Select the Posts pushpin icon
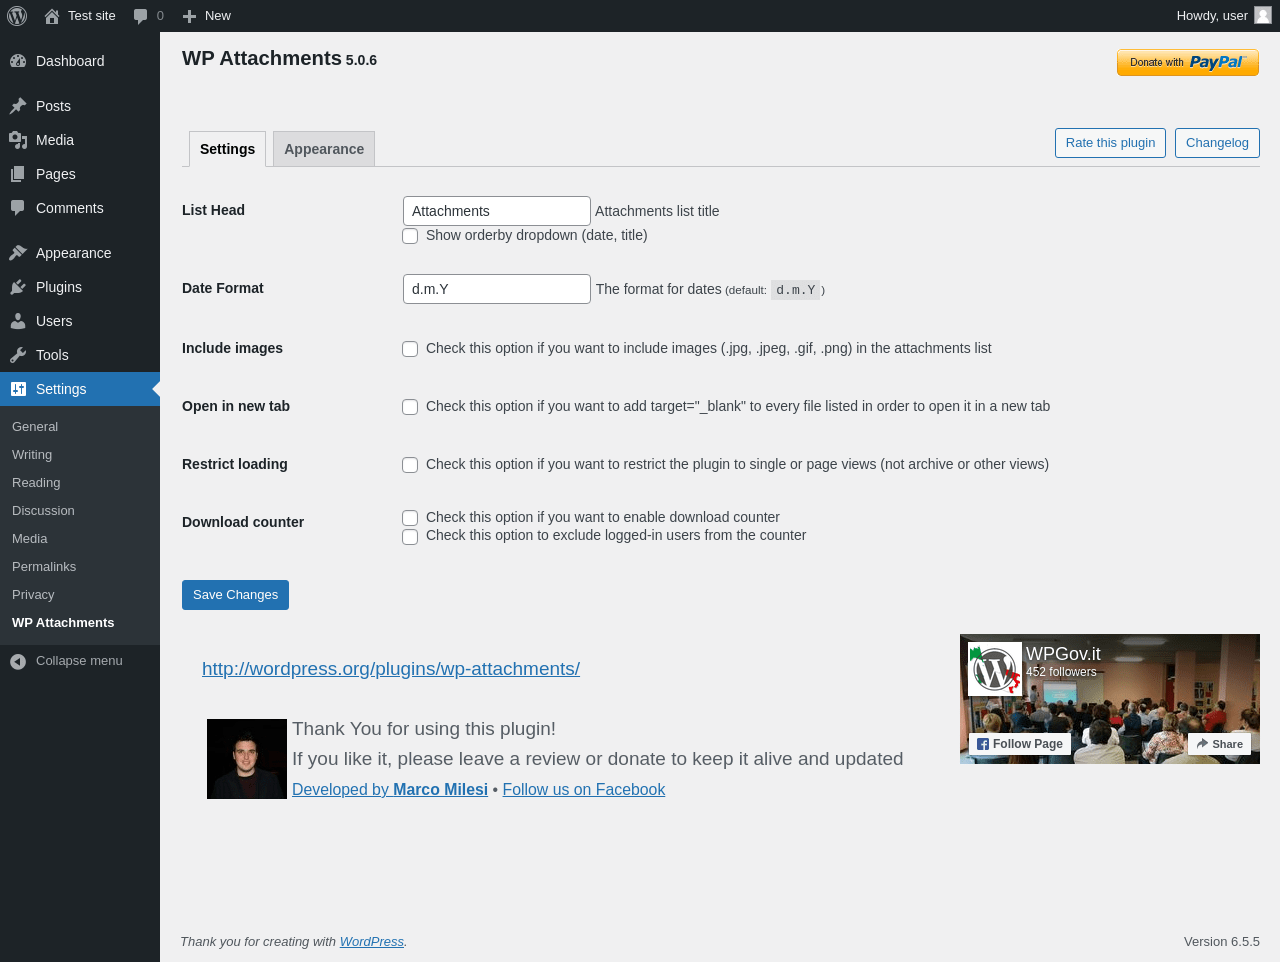The width and height of the screenshot is (1280, 962). (18, 106)
